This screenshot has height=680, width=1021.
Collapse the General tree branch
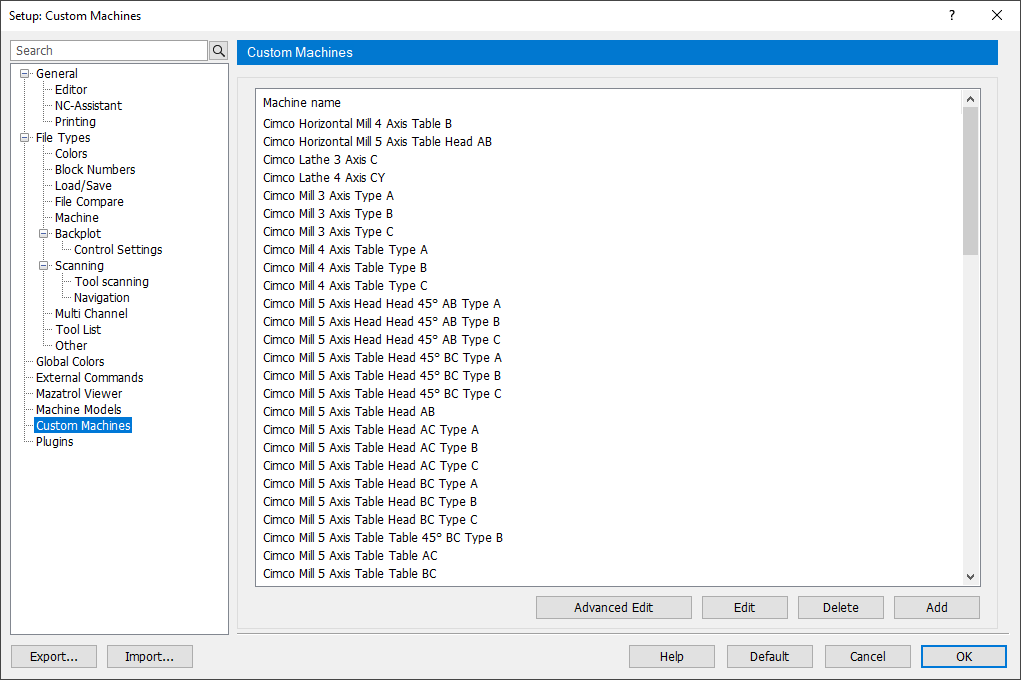23,73
